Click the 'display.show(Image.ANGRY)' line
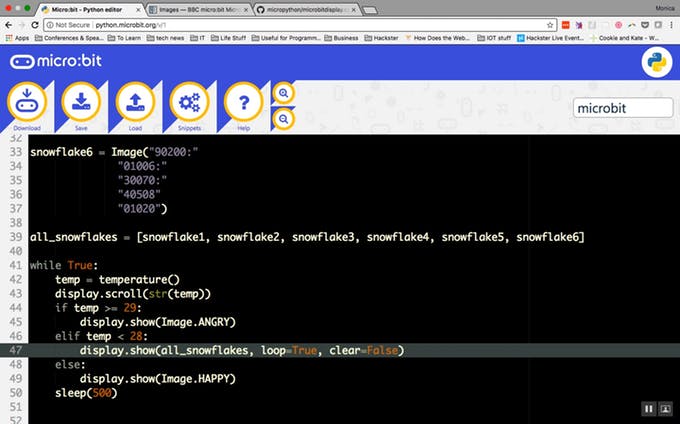The height and width of the screenshot is (424, 680). pos(157,322)
